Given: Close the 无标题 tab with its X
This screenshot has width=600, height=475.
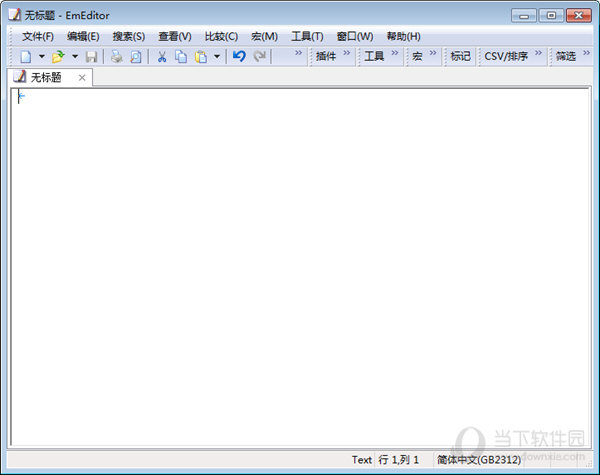Looking at the screenshot, I should pyautogui.click(x=82, y=78).
